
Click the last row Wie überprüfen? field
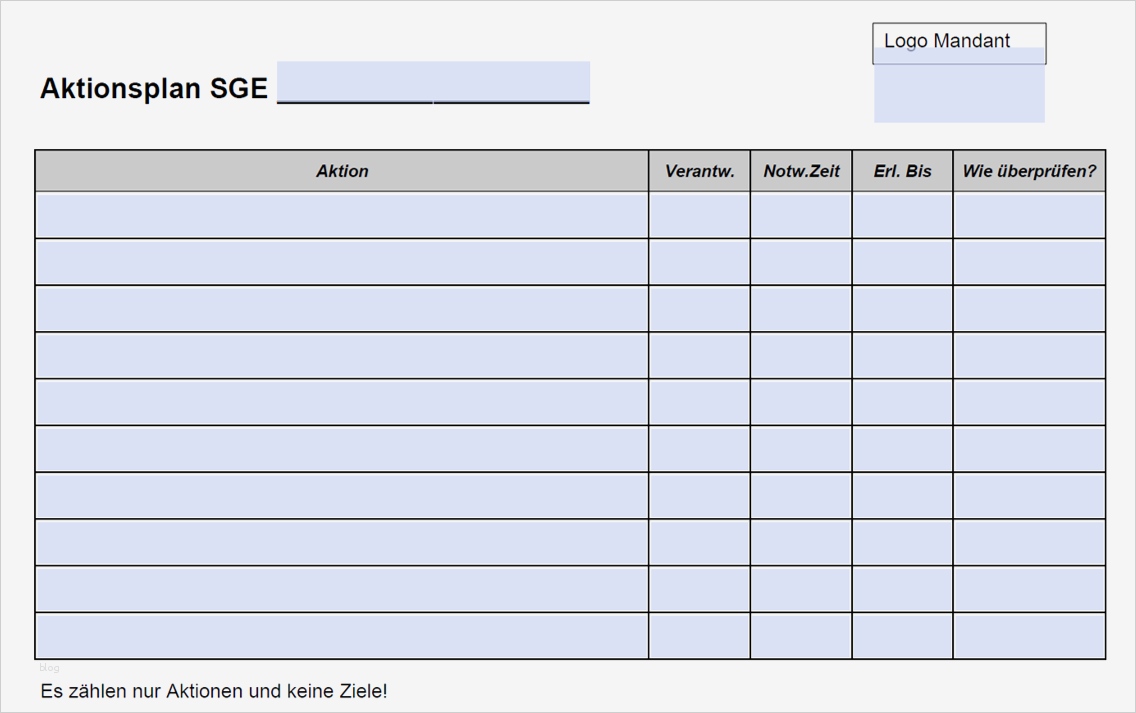pos(1029,636)
